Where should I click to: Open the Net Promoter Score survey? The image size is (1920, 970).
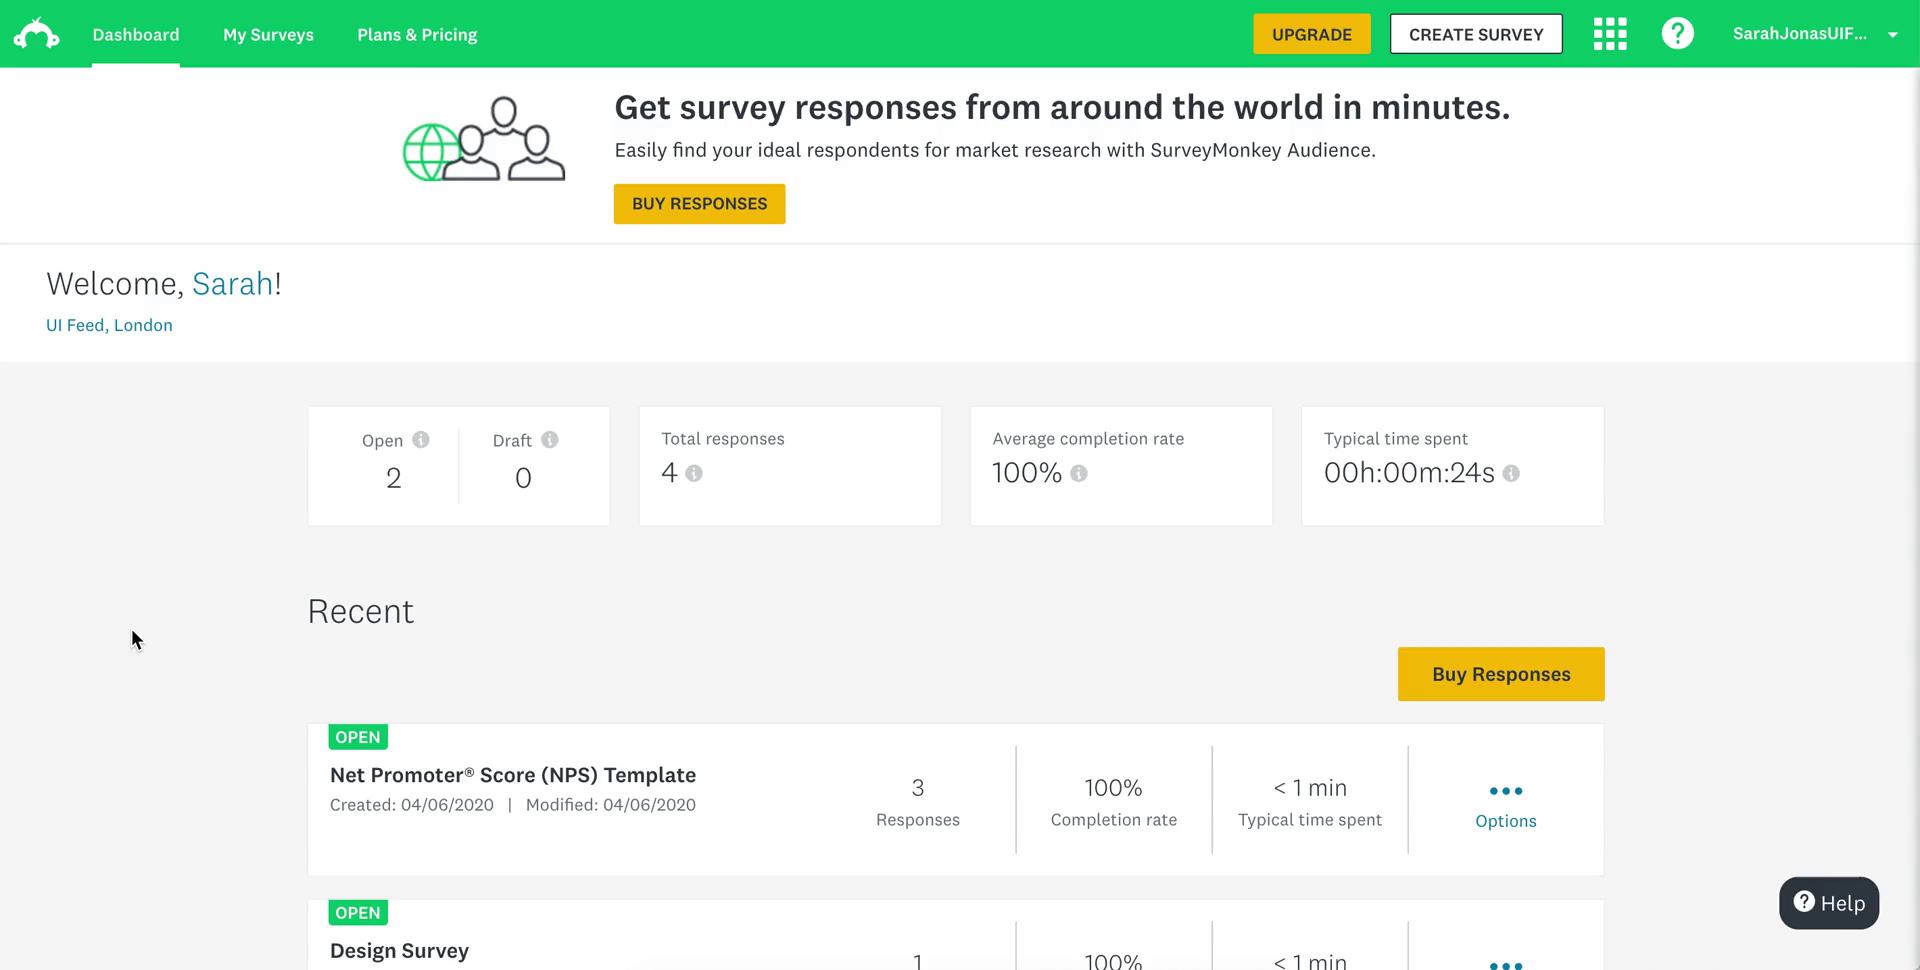(x=512, y=774)
